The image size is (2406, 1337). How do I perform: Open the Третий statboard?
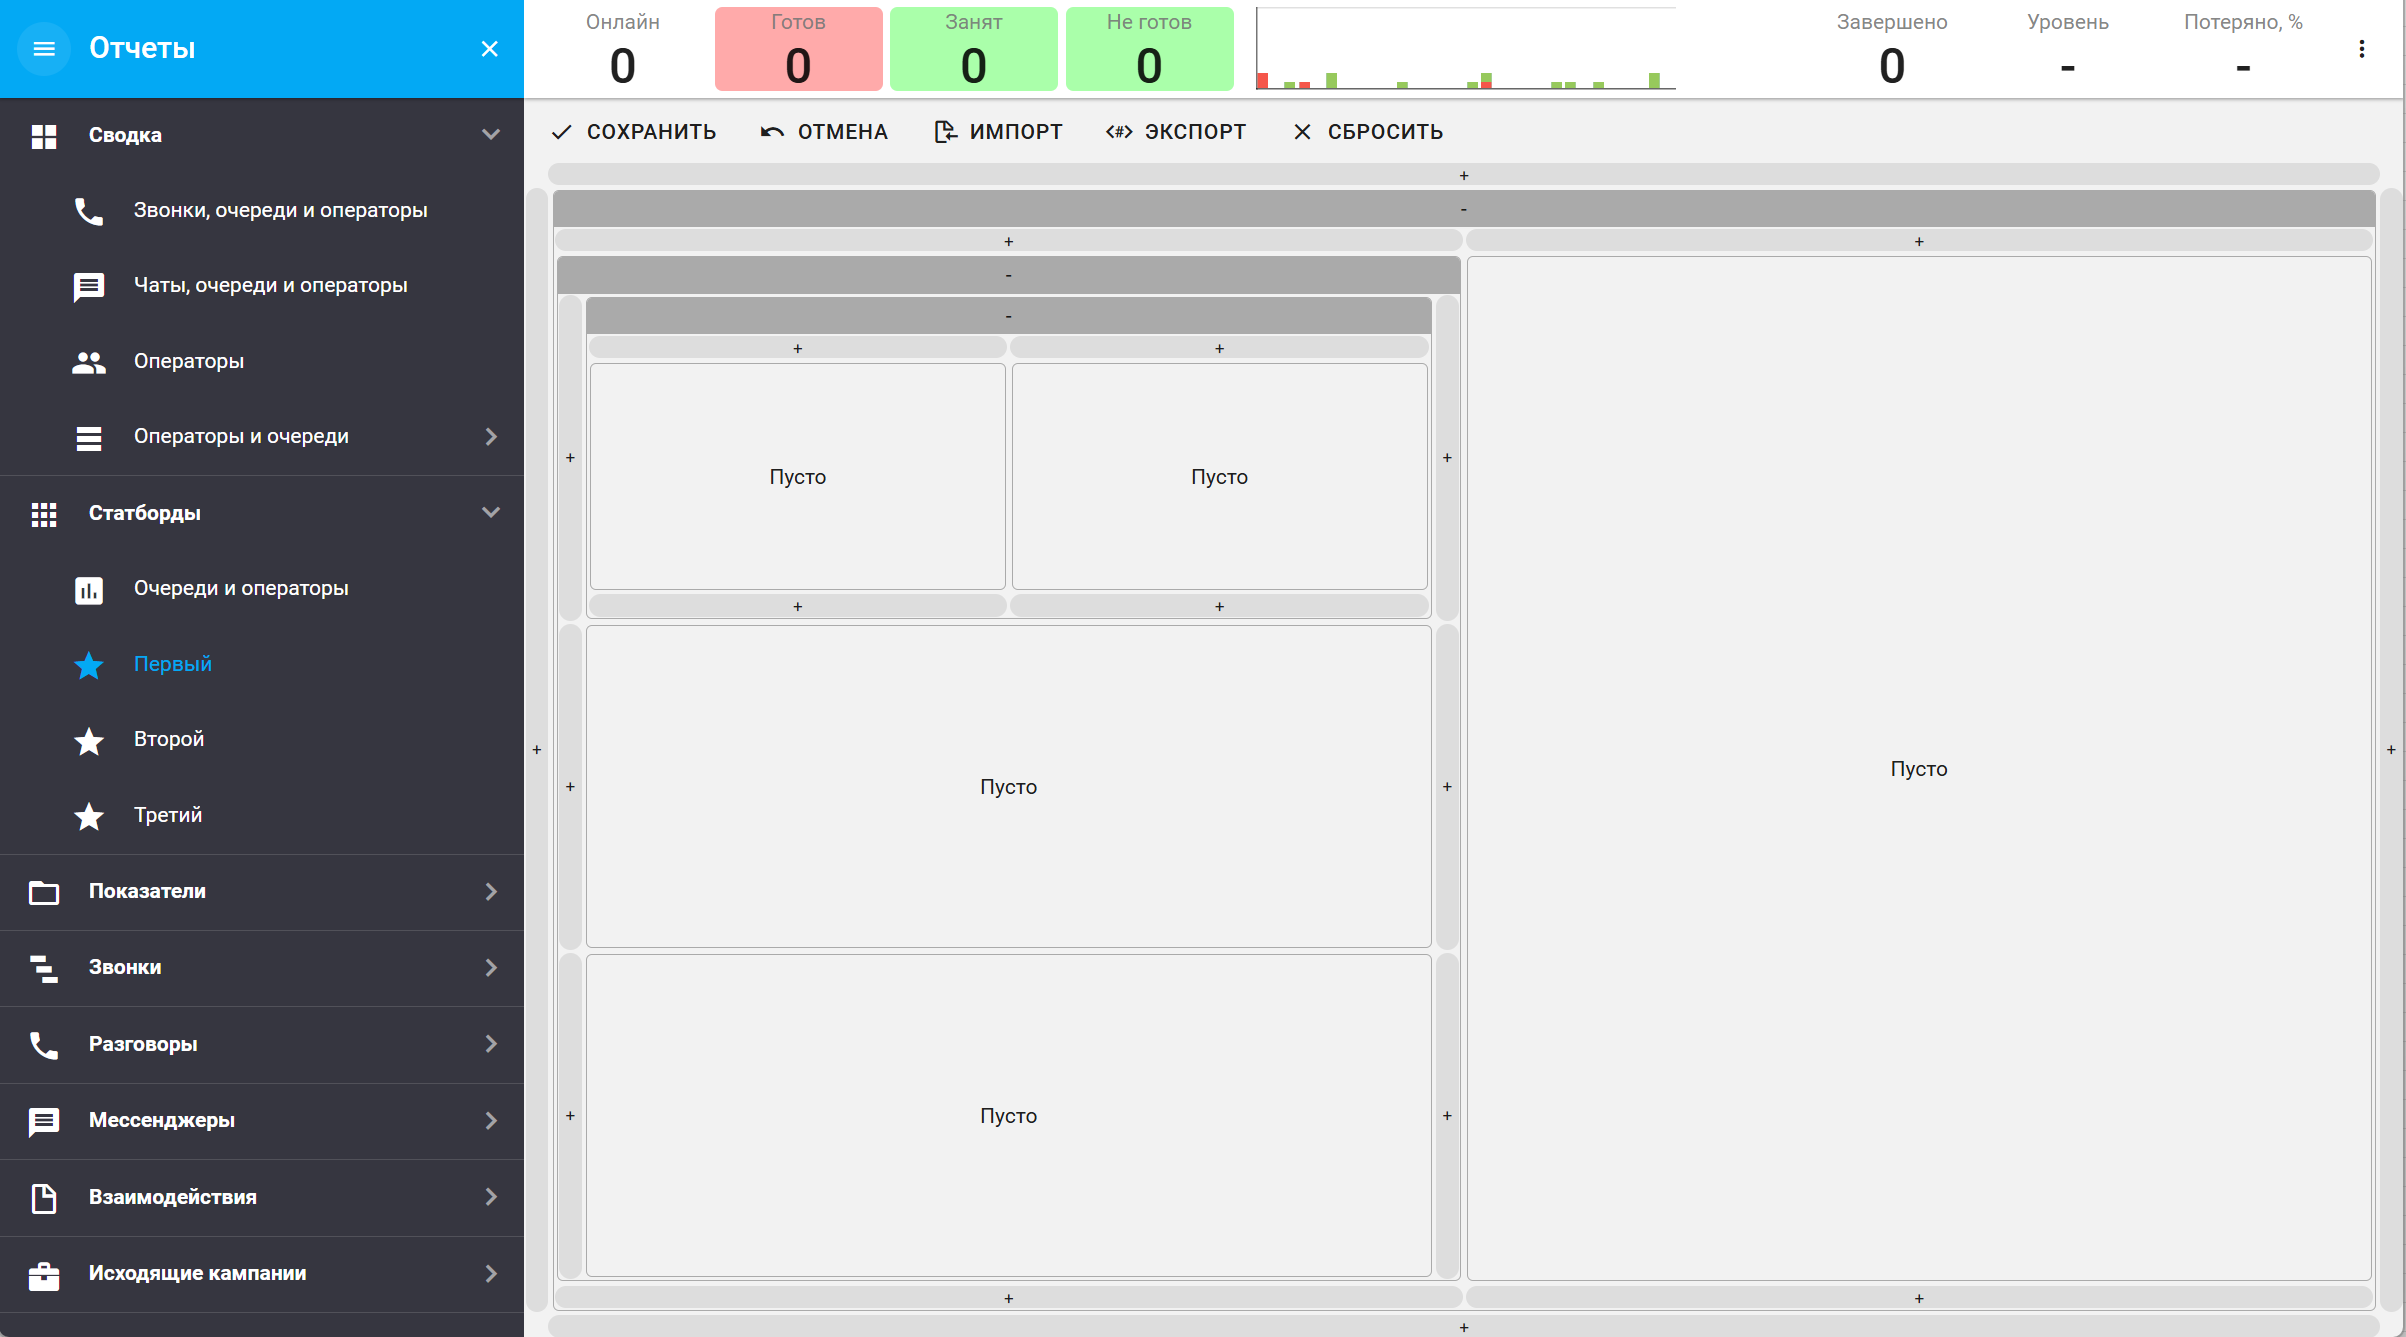168,815
